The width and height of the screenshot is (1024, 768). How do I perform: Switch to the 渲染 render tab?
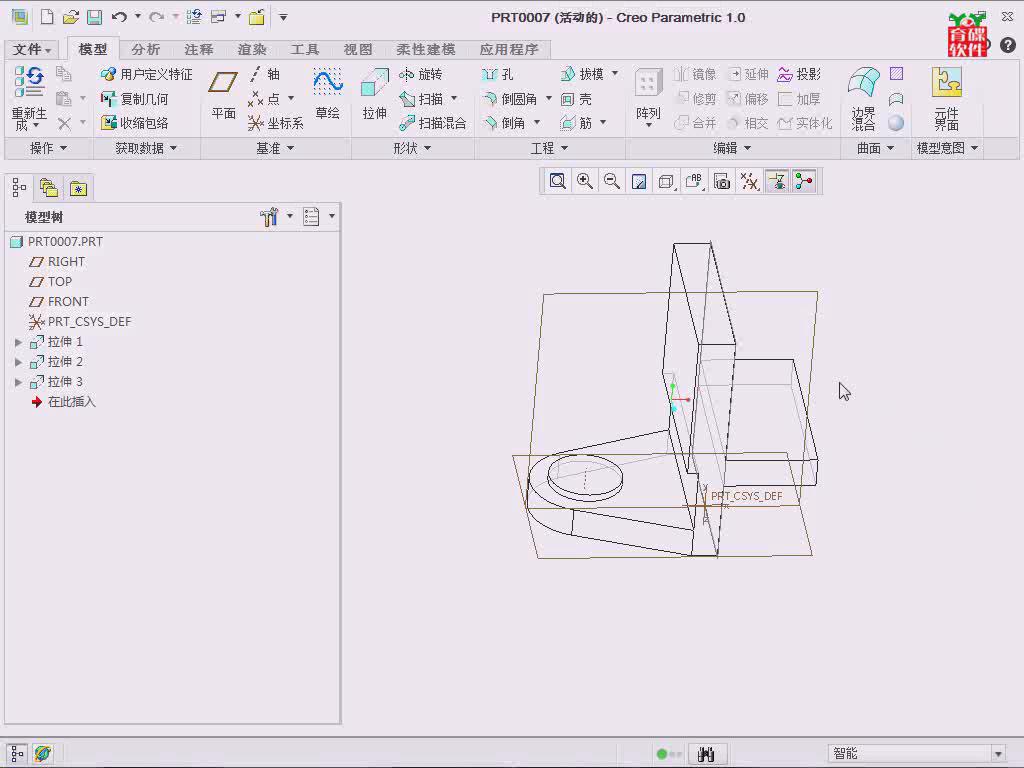click(x=252, y=50)
